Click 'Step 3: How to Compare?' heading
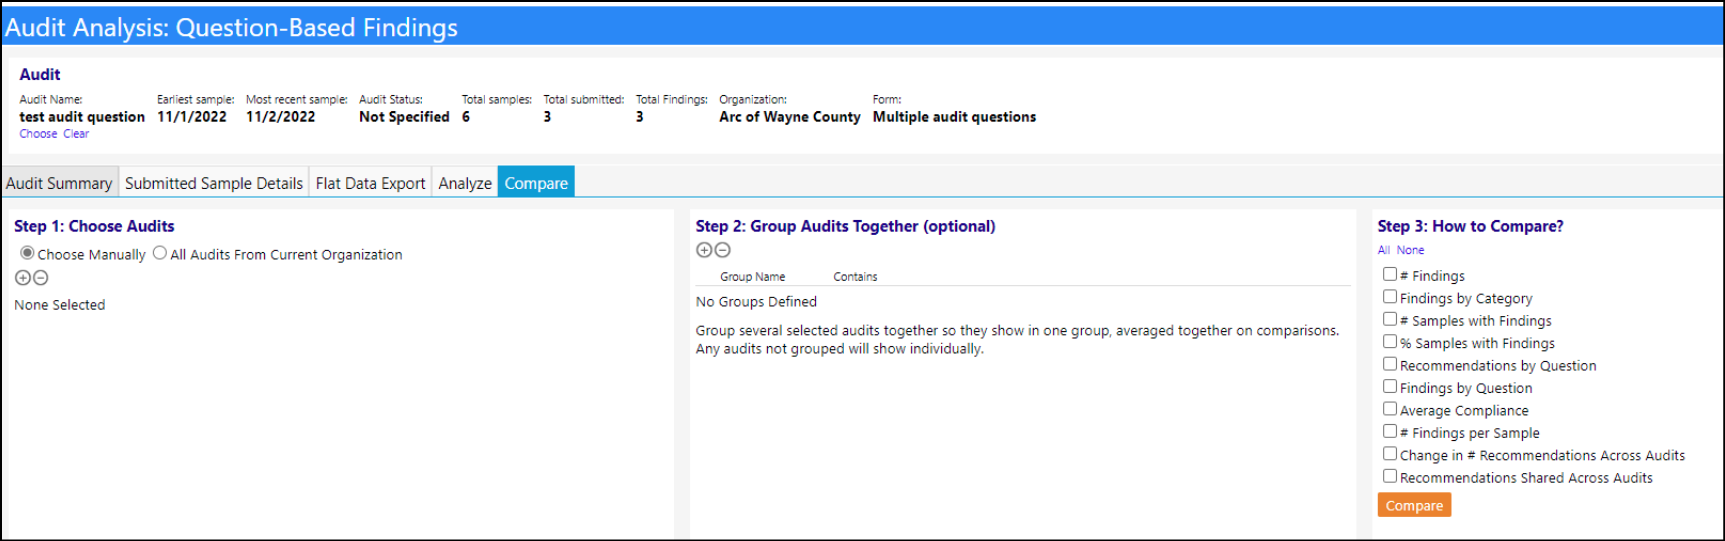 pyautogui.click(x=1470, y=226)
